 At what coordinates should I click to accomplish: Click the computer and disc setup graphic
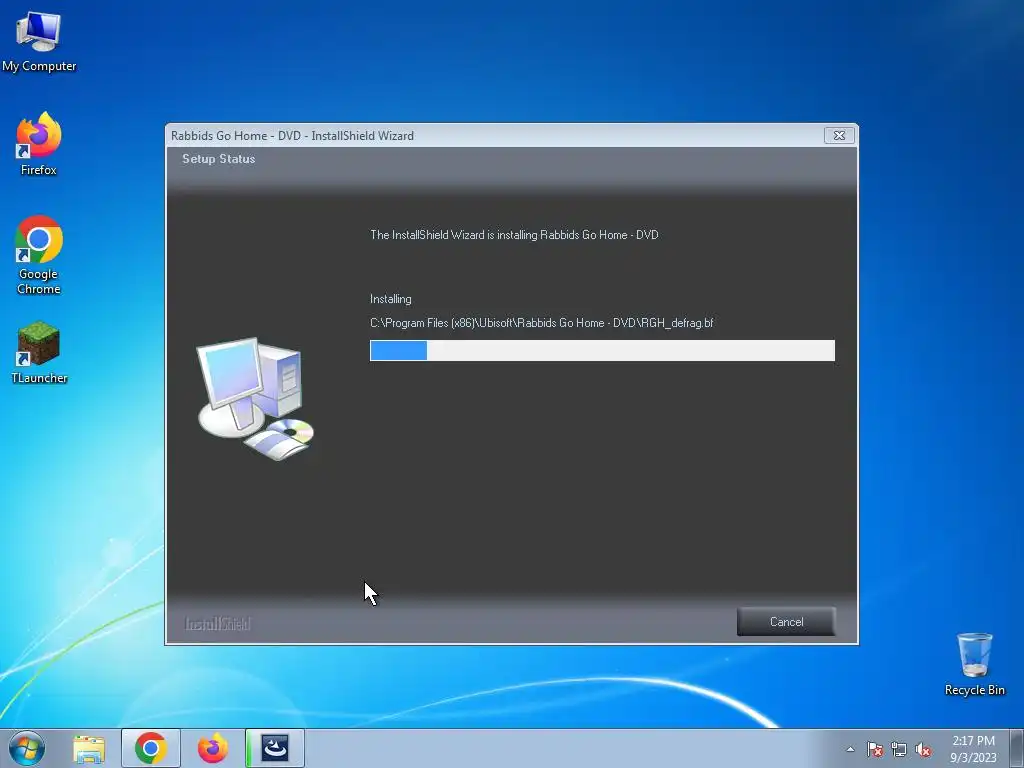[255, 399]
